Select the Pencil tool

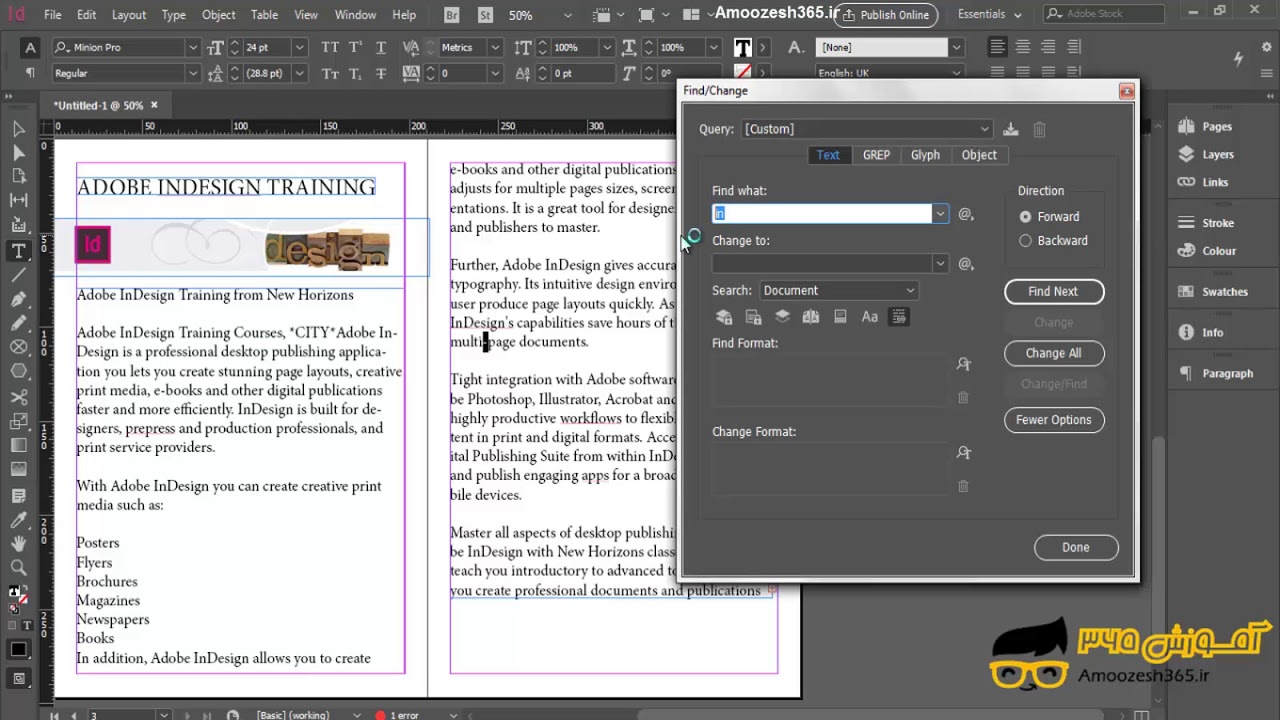18,323
